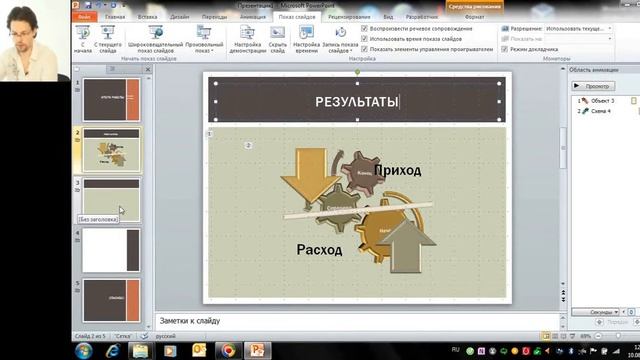Toggle Воспроизвести речевое сопровождение checkbox
640x360 pixels.
(364, 29)
